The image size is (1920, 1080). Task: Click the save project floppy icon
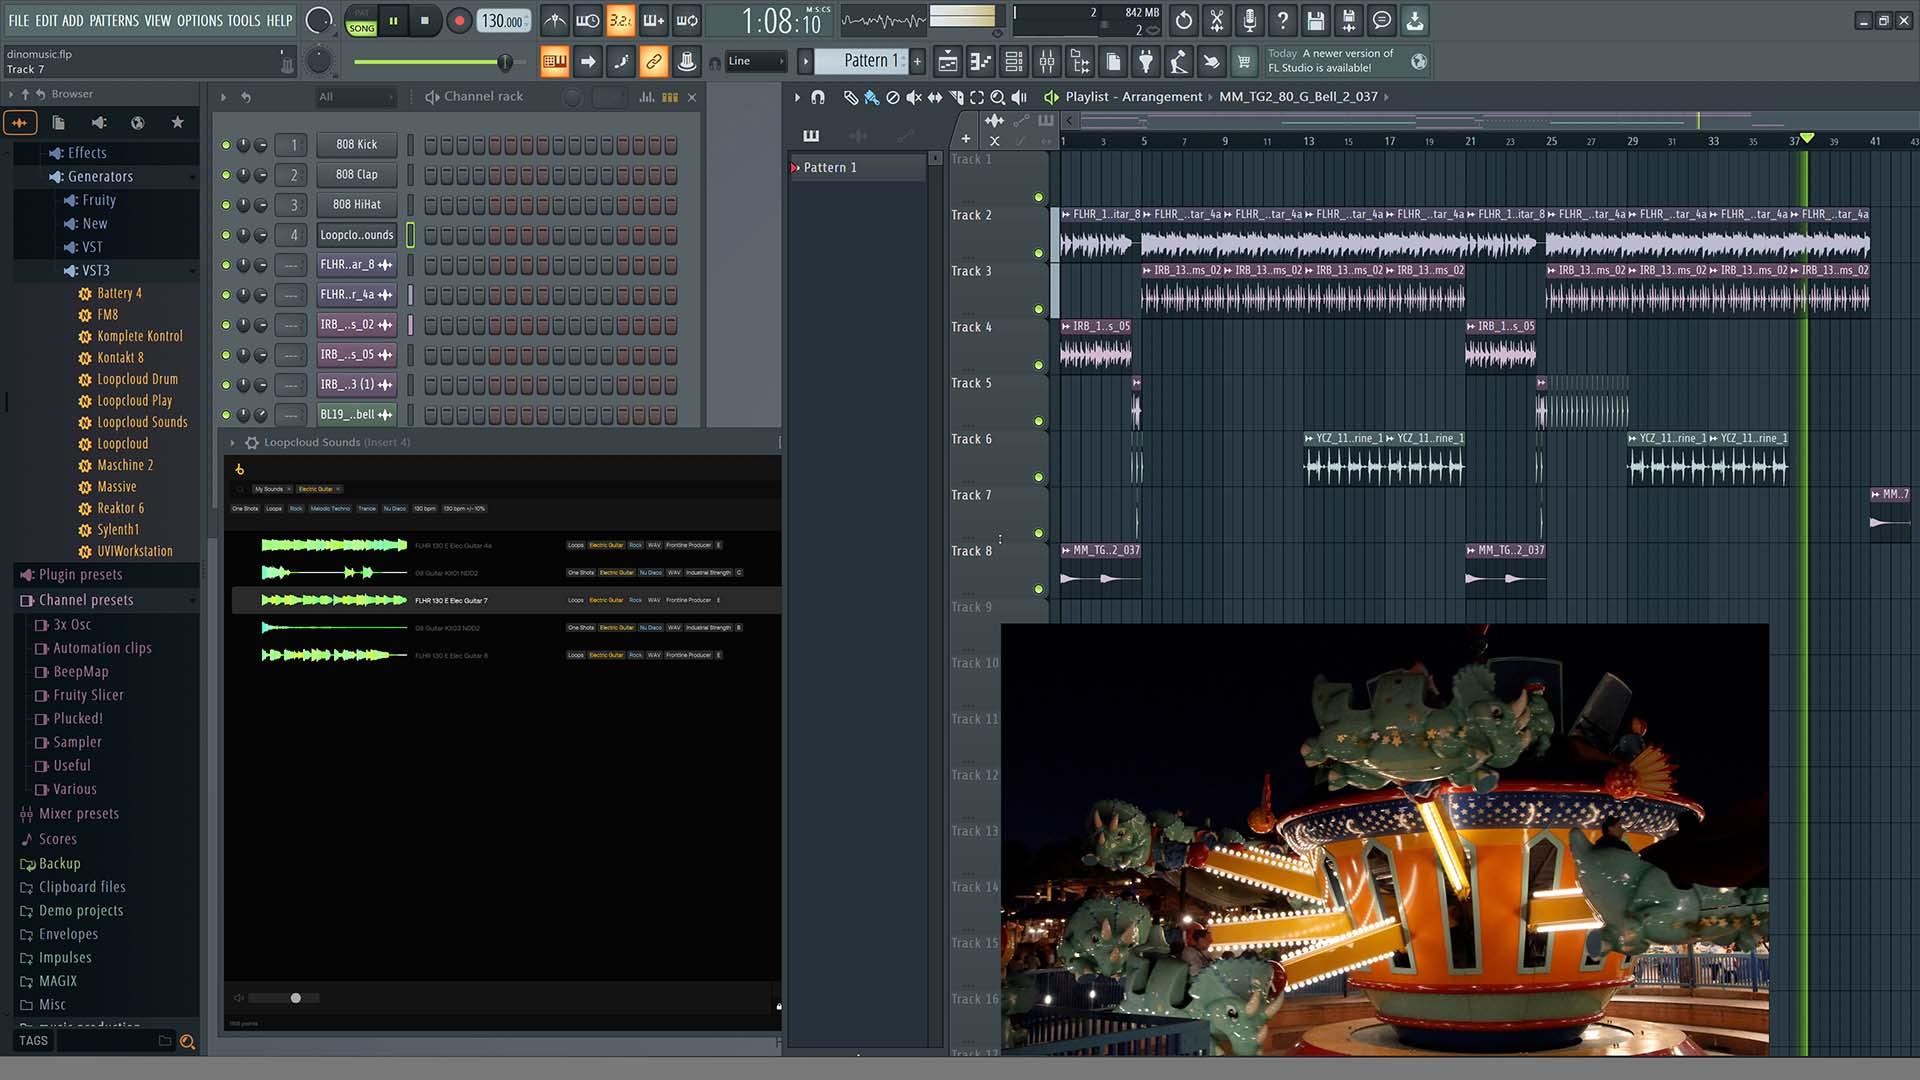tap(1316, 20)
